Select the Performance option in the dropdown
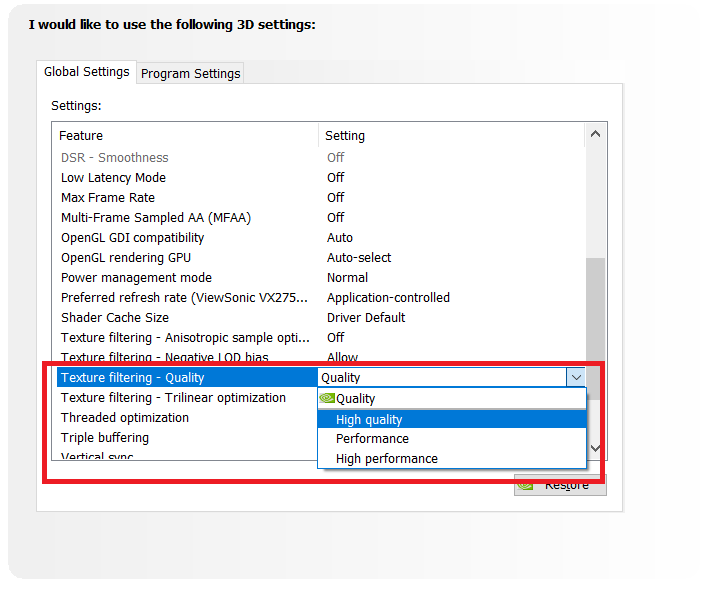The height and width of the screenshot is (589, 724). pos(372,438)
